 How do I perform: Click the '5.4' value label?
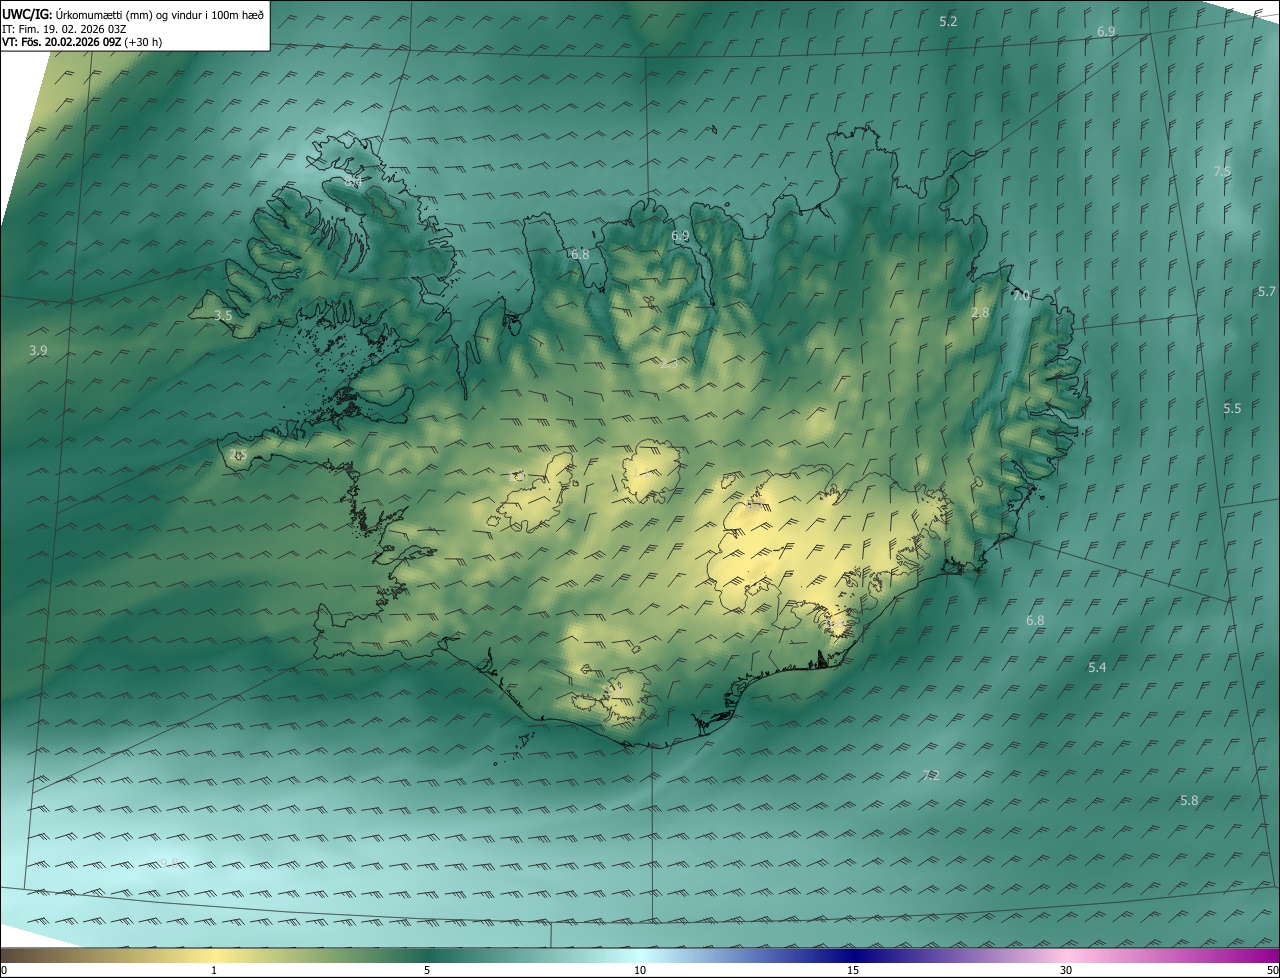point(1097,667)
